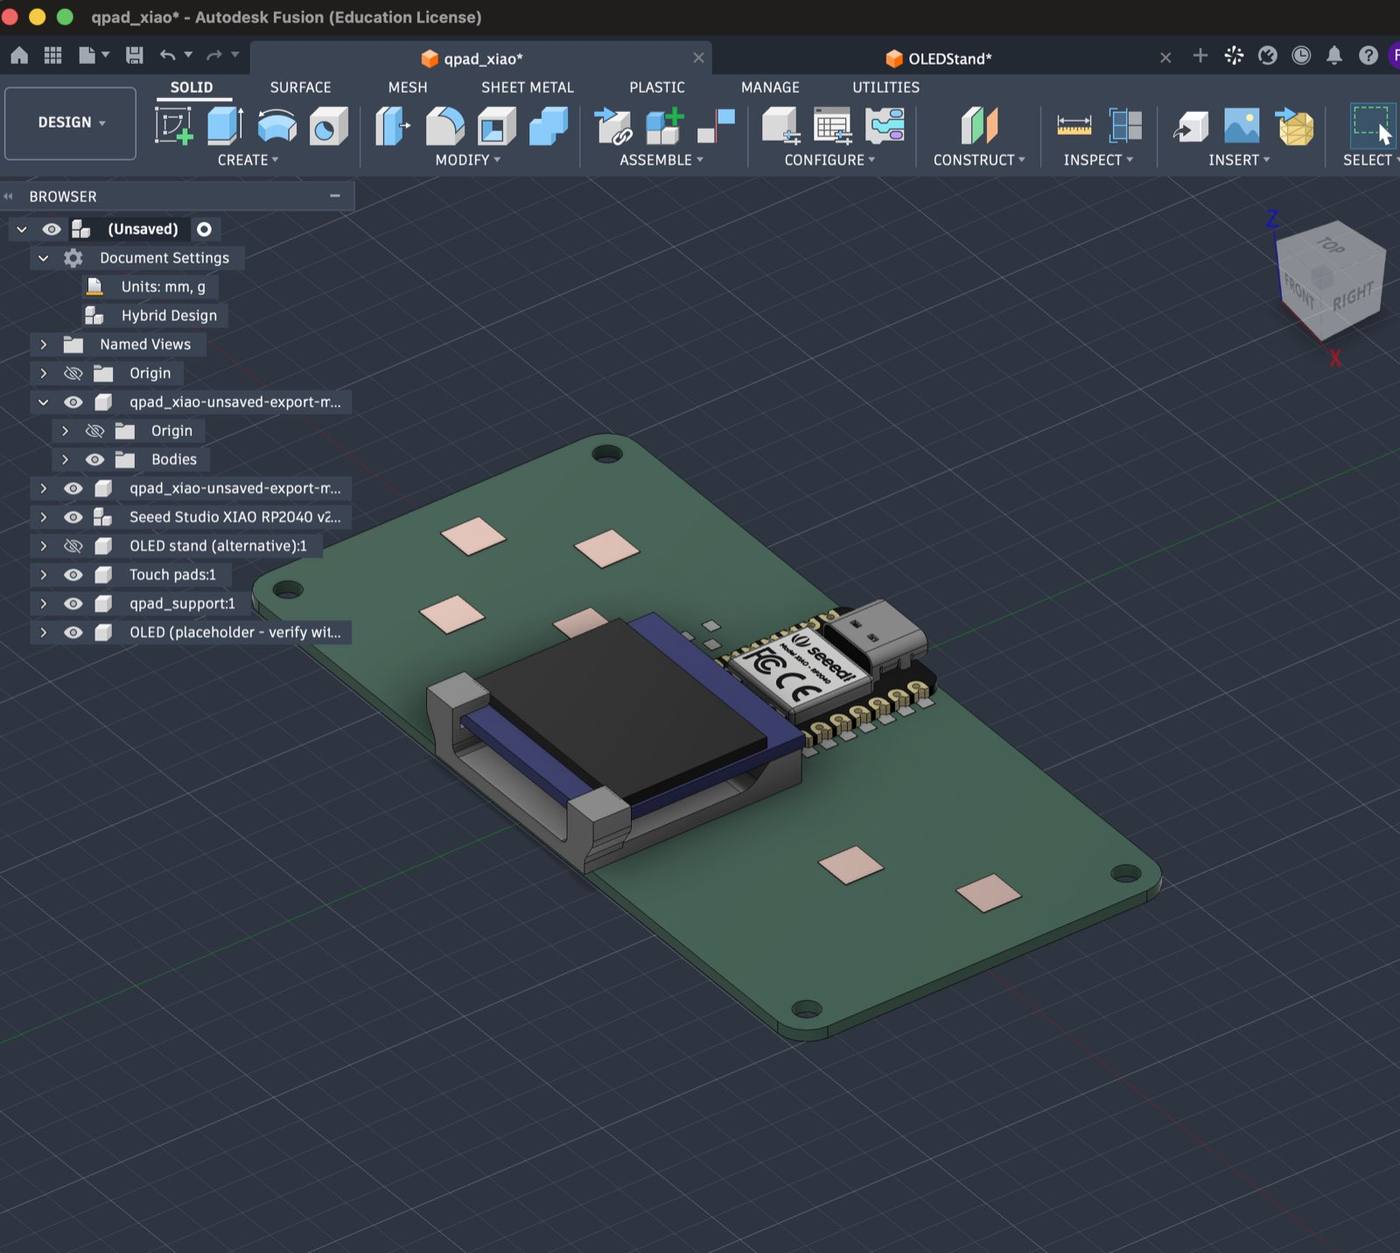The height and width of the screenshot is (1253, 1400).
Task: Open the Data Panel grid icon
Action: 53,56
